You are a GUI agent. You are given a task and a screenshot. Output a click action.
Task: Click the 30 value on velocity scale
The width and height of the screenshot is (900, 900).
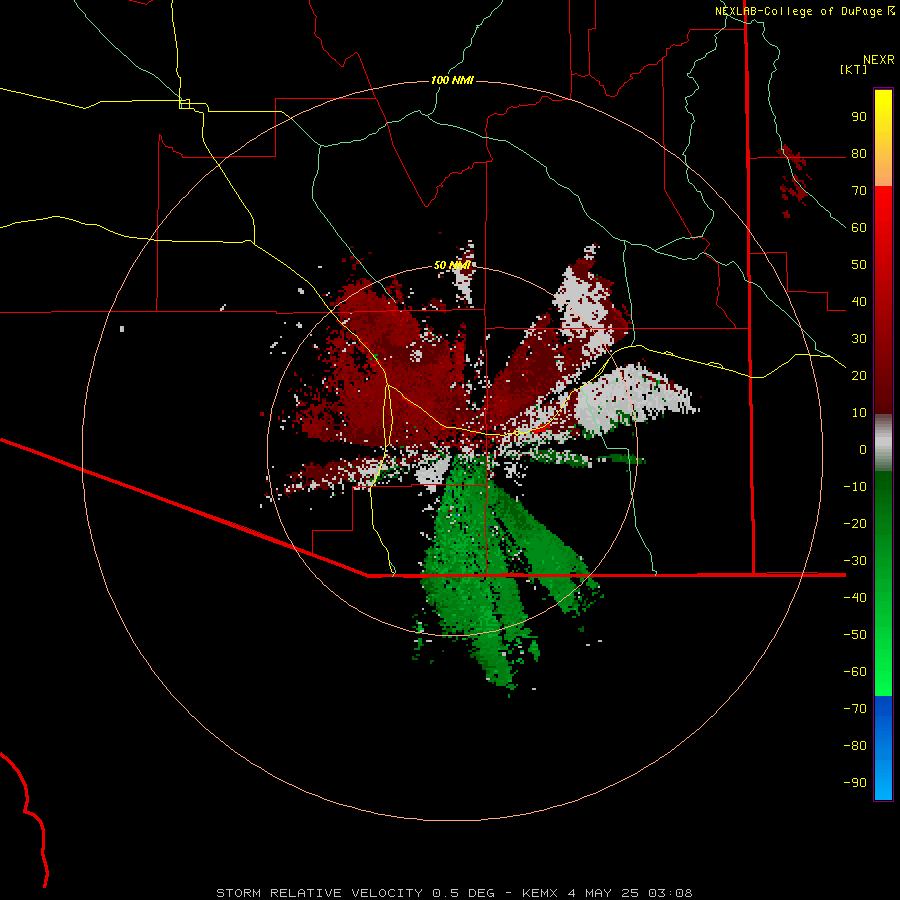859,339
